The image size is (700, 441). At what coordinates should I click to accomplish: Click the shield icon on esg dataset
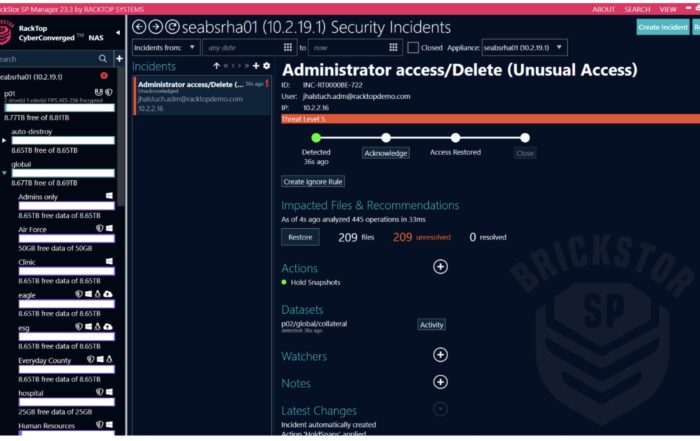point(79,326)
